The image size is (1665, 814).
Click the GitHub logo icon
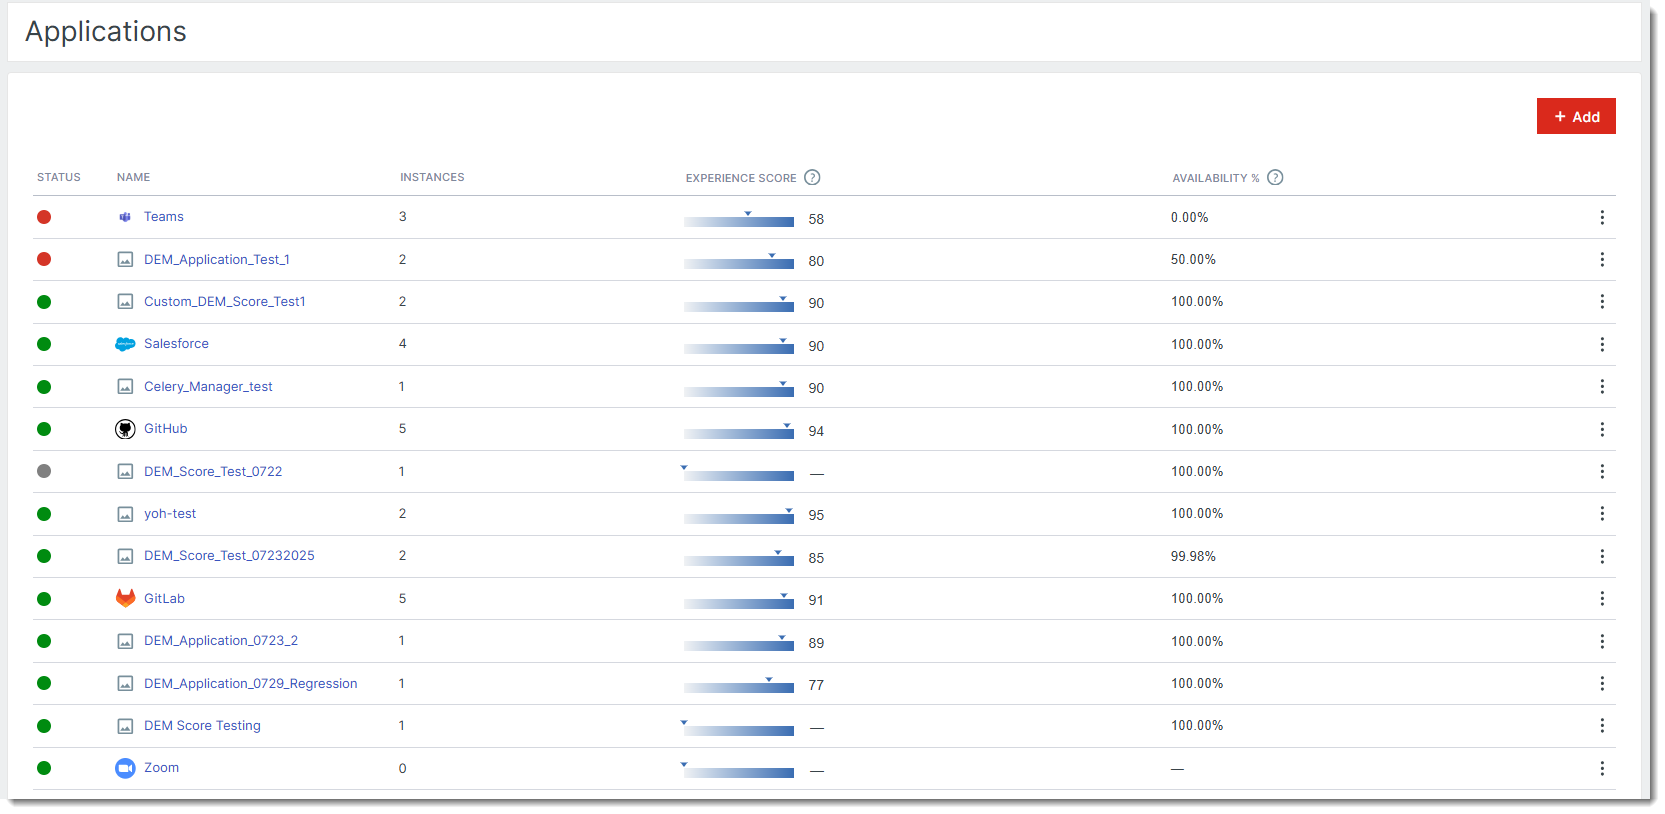coord(125,429)
